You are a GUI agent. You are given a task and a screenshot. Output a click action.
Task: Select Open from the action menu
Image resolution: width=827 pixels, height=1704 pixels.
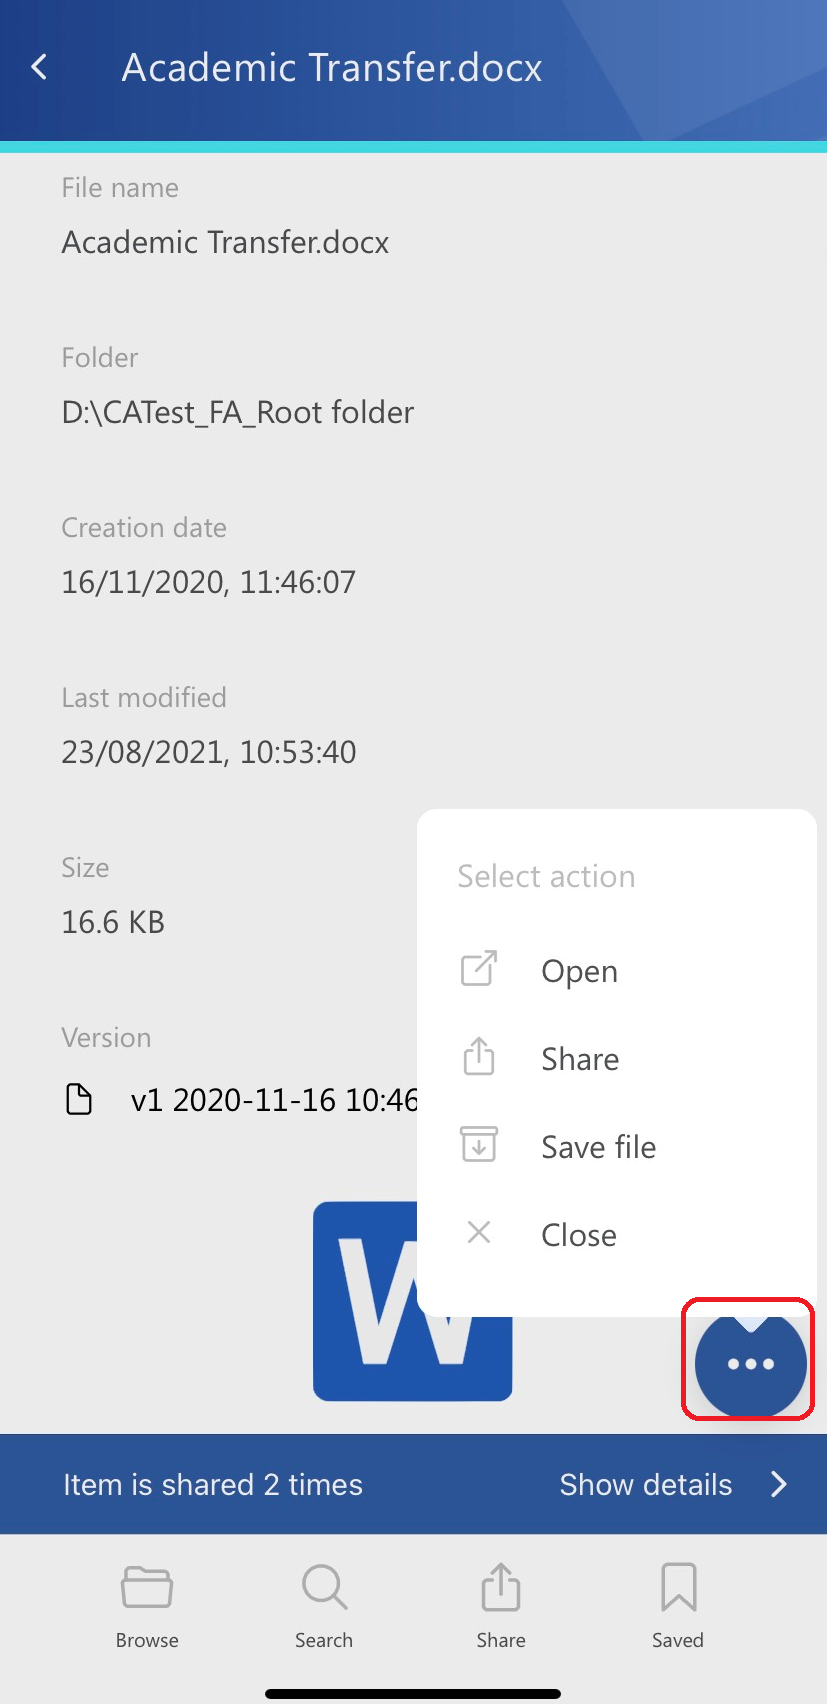coord(580,972)
